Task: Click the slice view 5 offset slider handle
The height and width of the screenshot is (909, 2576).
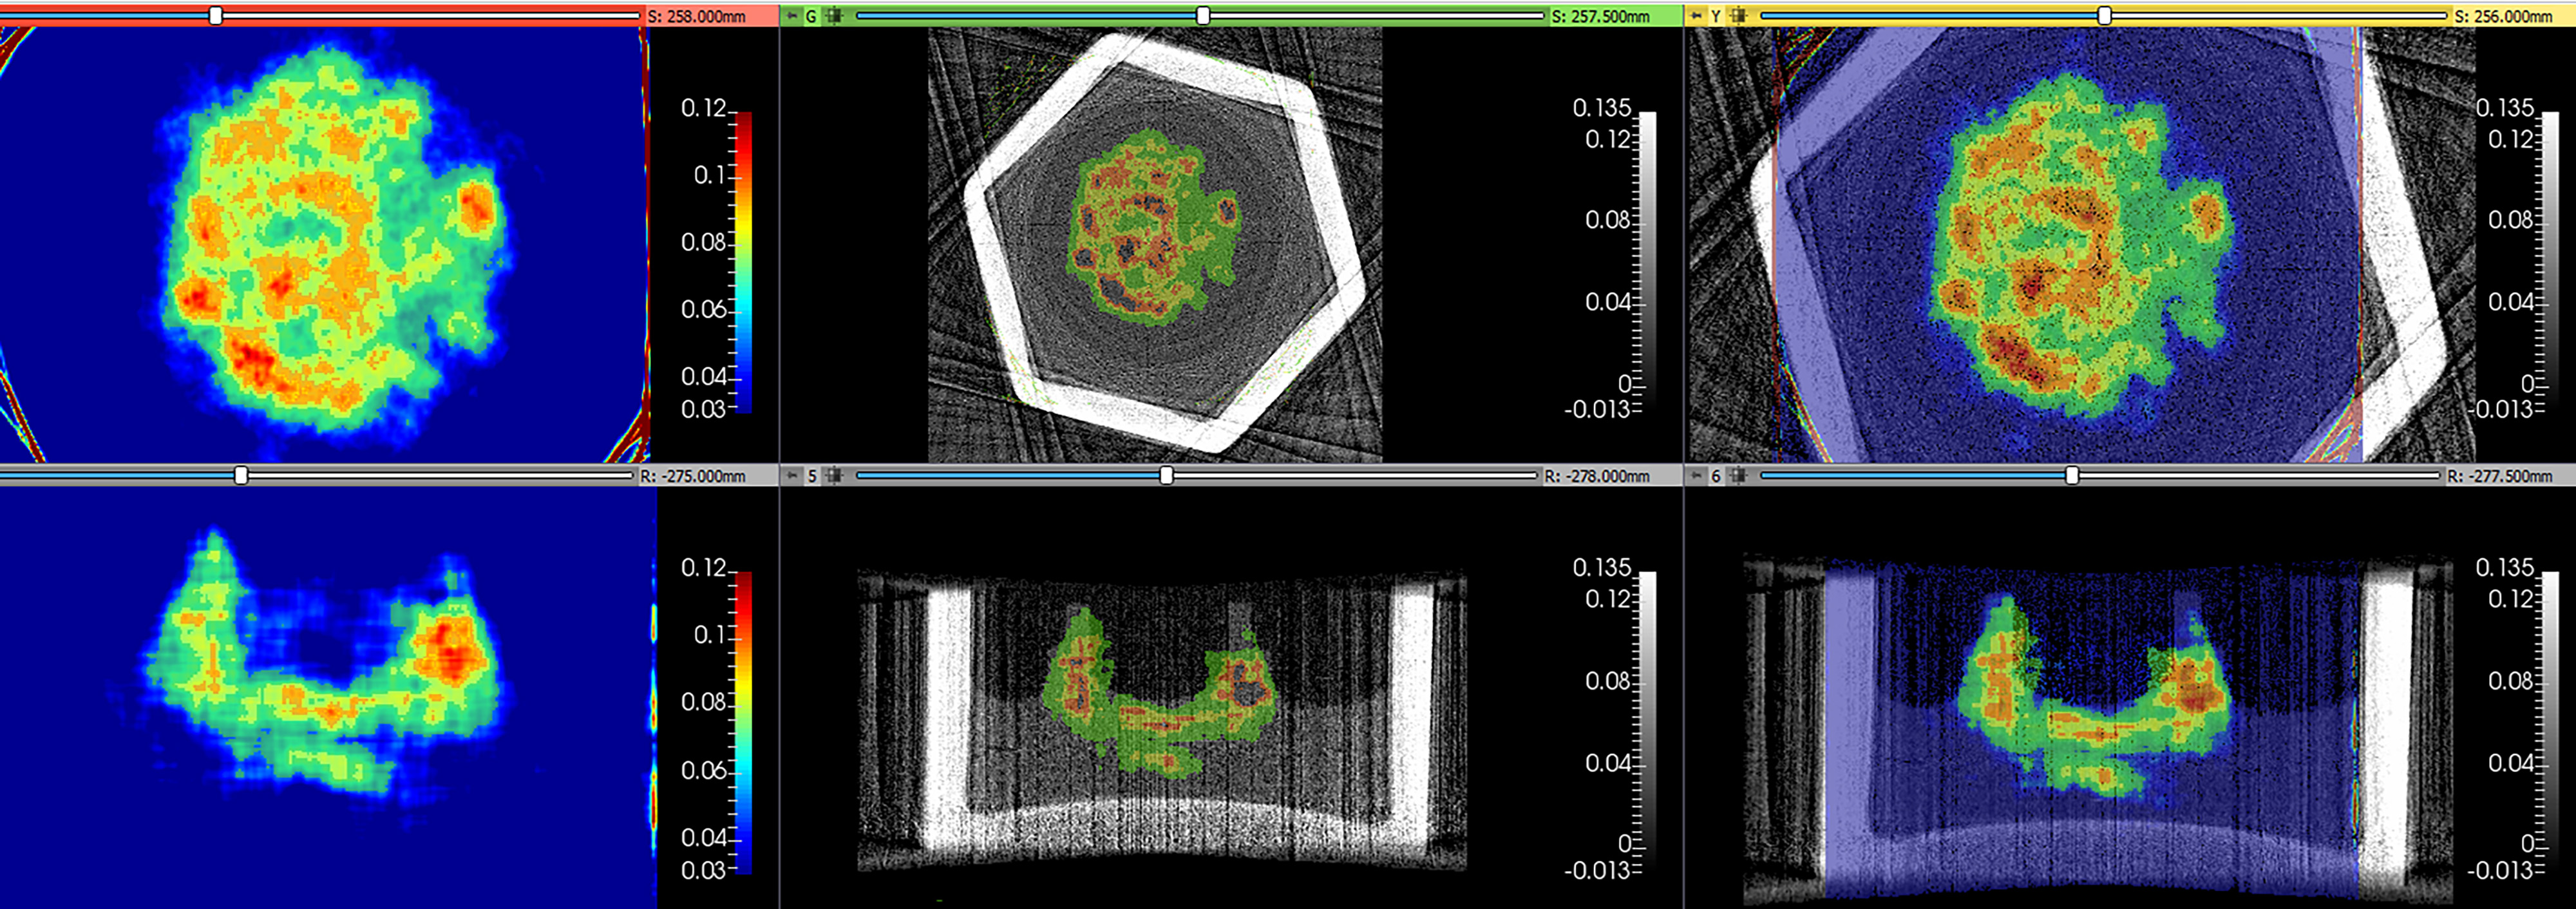Action: tap(1166, 475)
